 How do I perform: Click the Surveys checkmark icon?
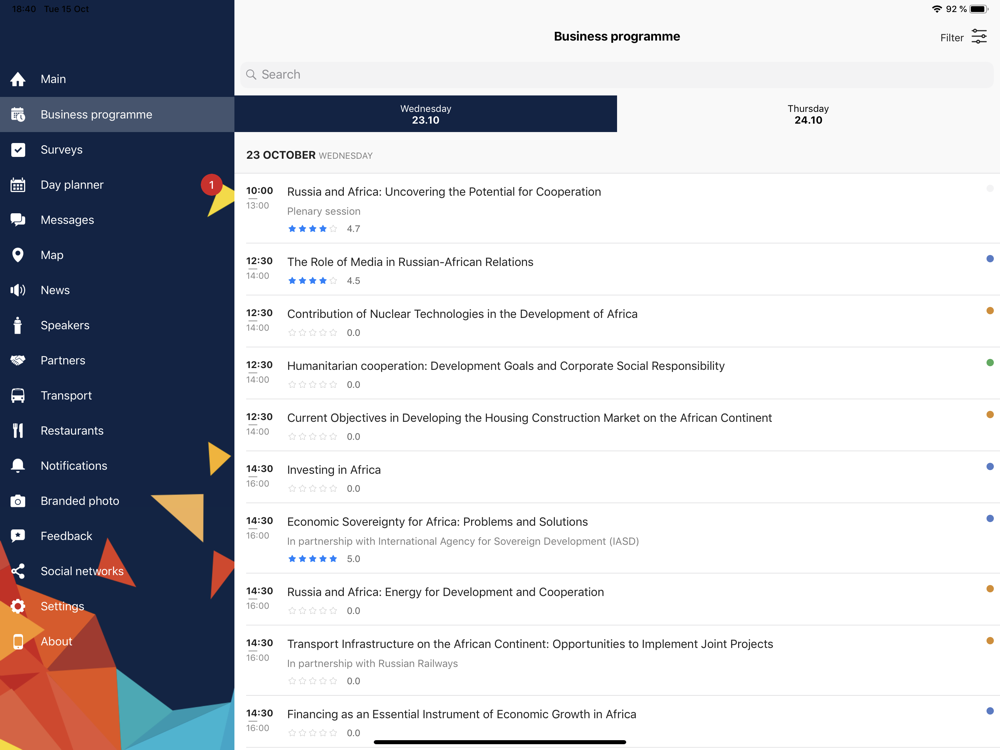point(18,149)
